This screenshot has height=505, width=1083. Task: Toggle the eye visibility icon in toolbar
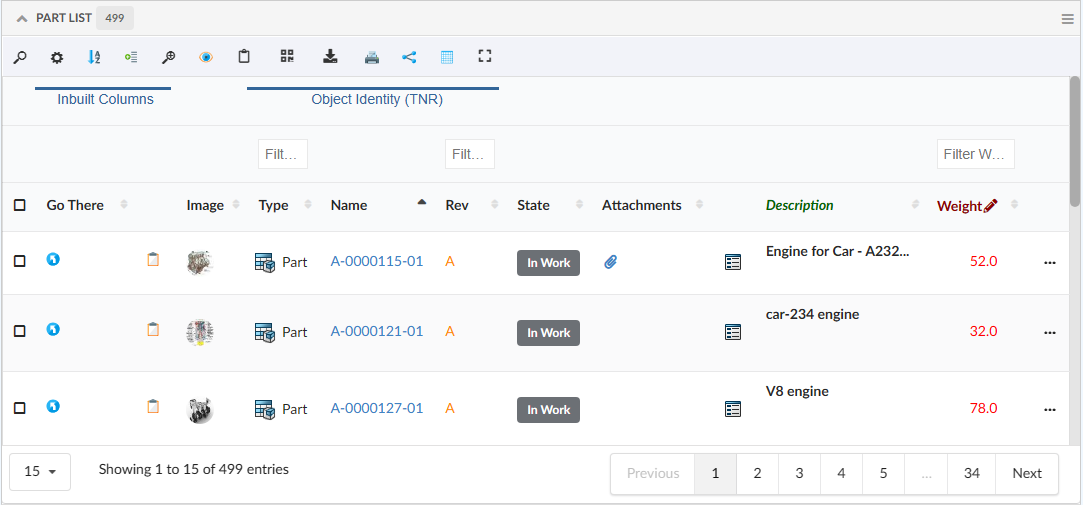coord(205,57)
